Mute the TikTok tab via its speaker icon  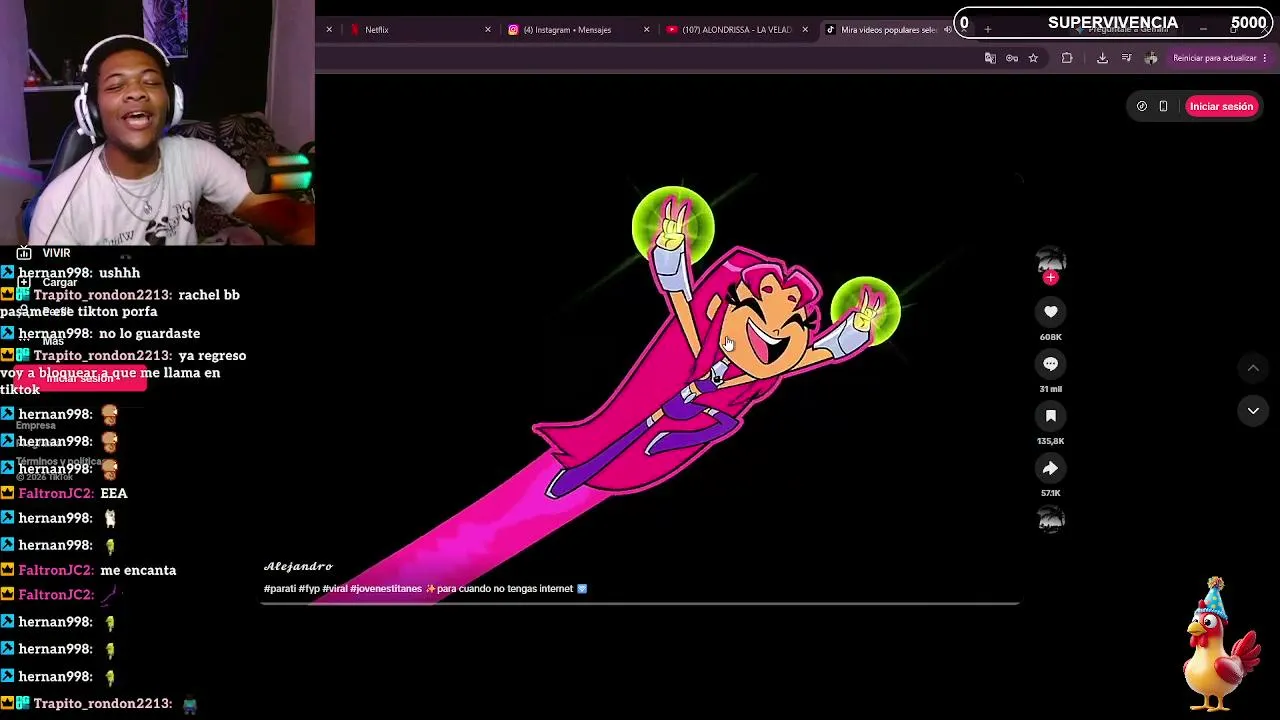click(x=947, y=30)
